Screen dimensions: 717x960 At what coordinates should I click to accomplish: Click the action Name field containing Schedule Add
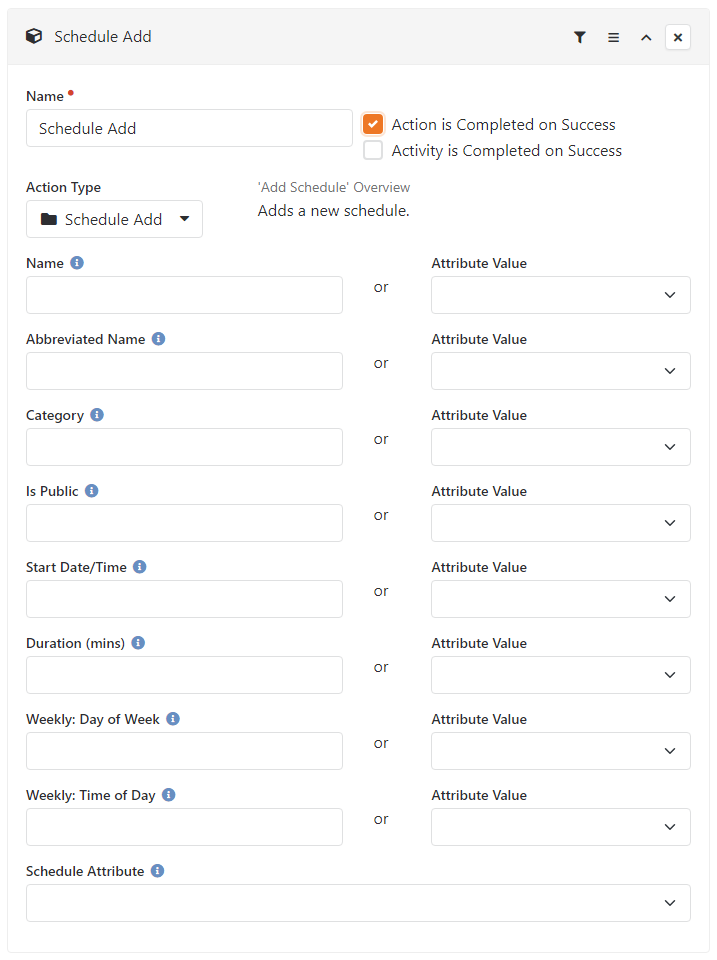click(x=189, y=128)
